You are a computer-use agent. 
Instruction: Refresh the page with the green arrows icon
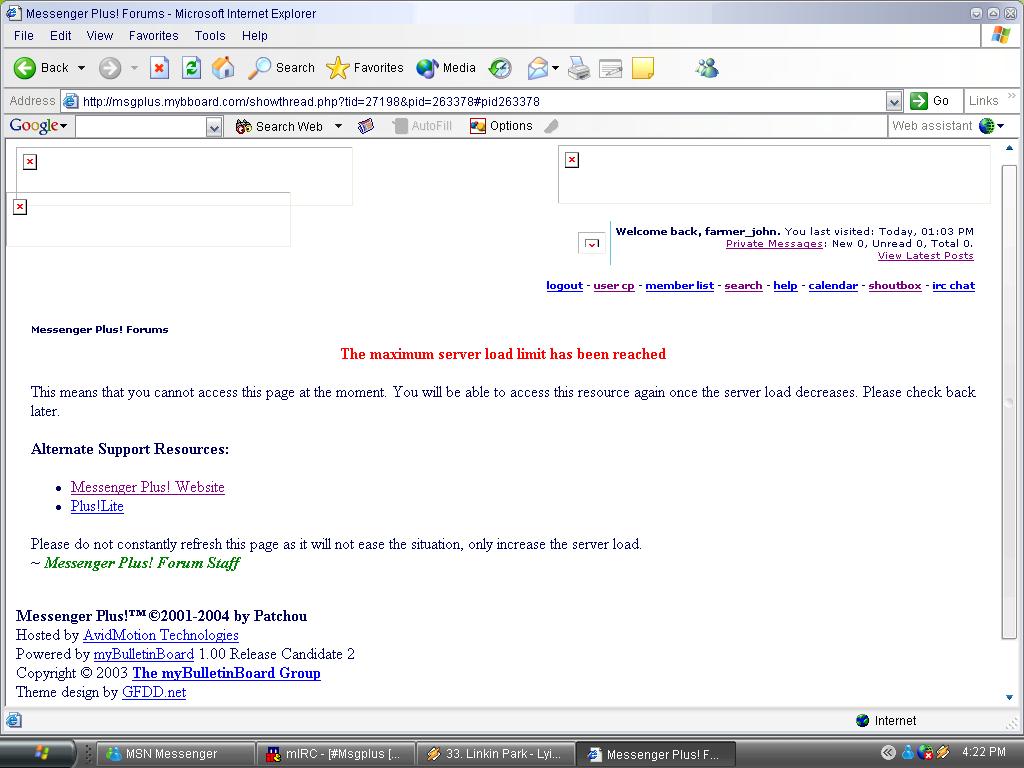pos(191,68)
